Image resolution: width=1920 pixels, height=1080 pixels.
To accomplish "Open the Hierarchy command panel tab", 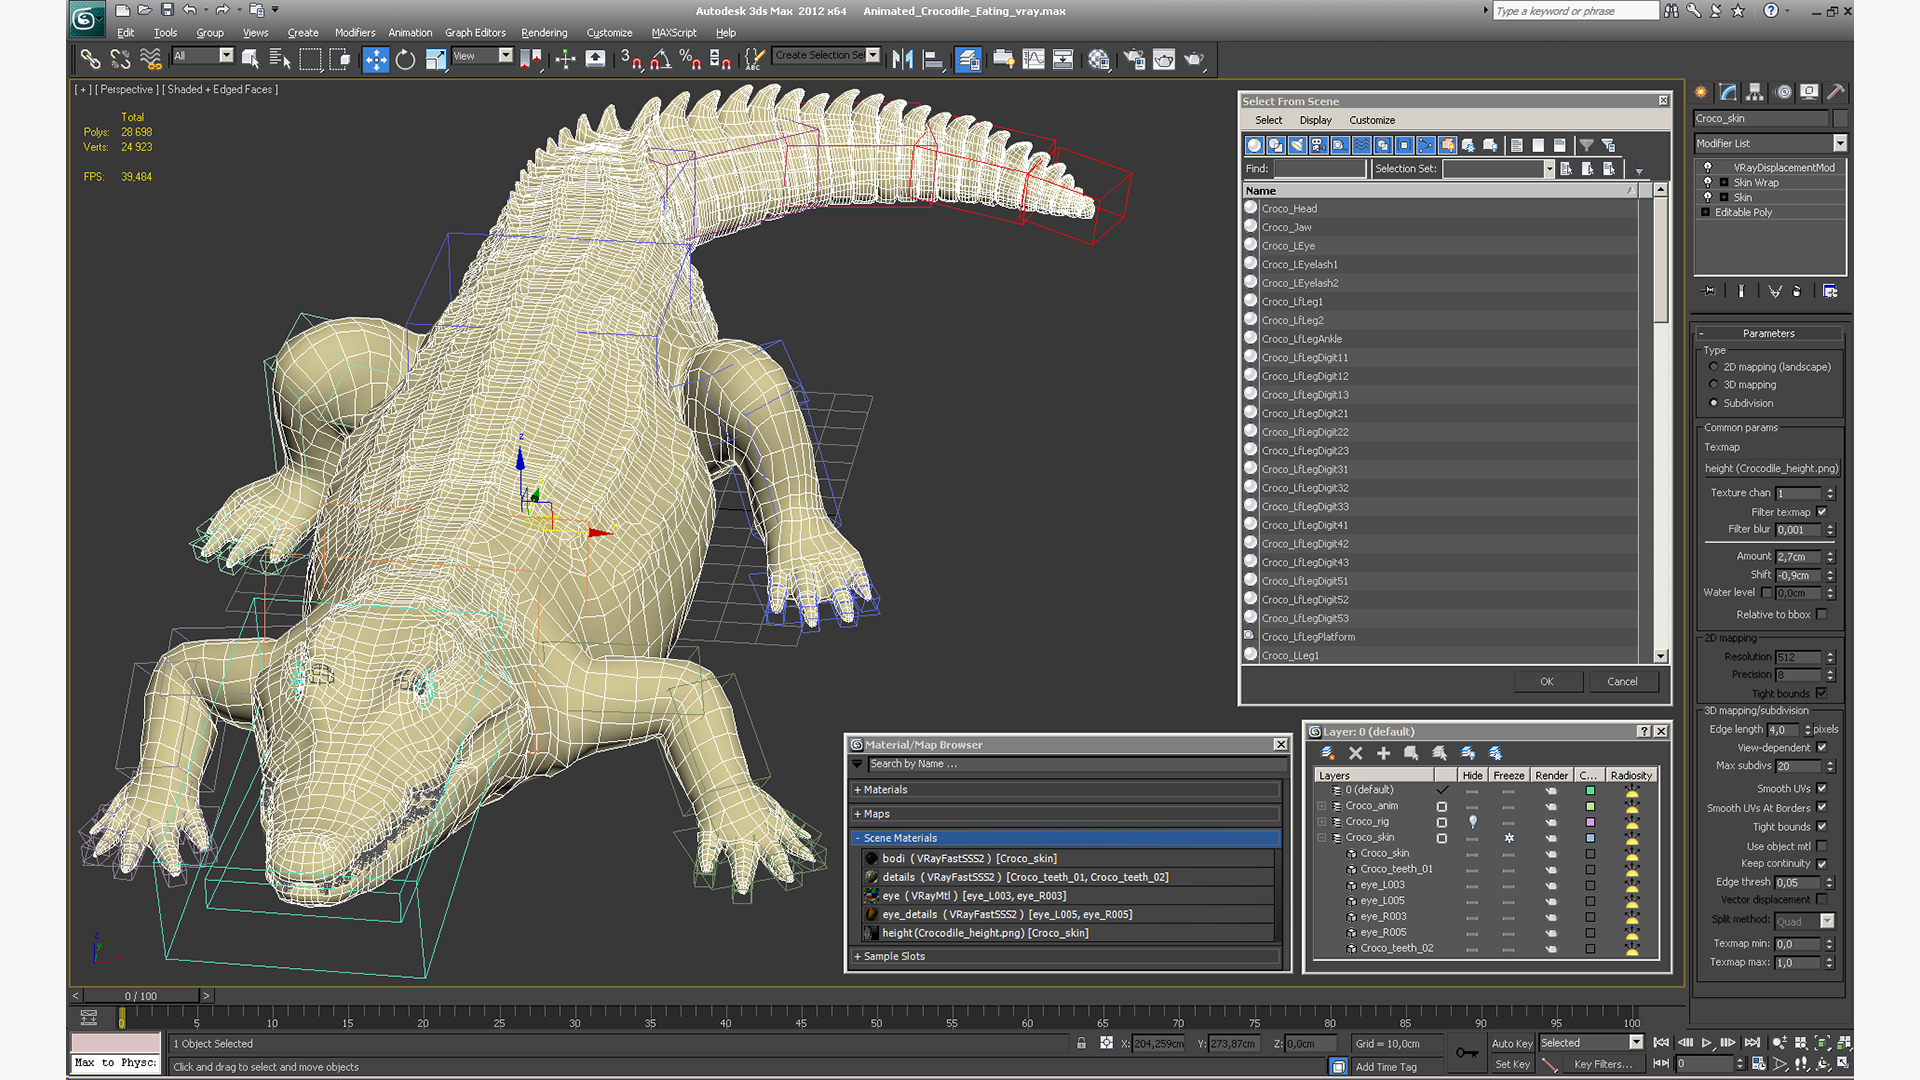I will click(1755, 92).
